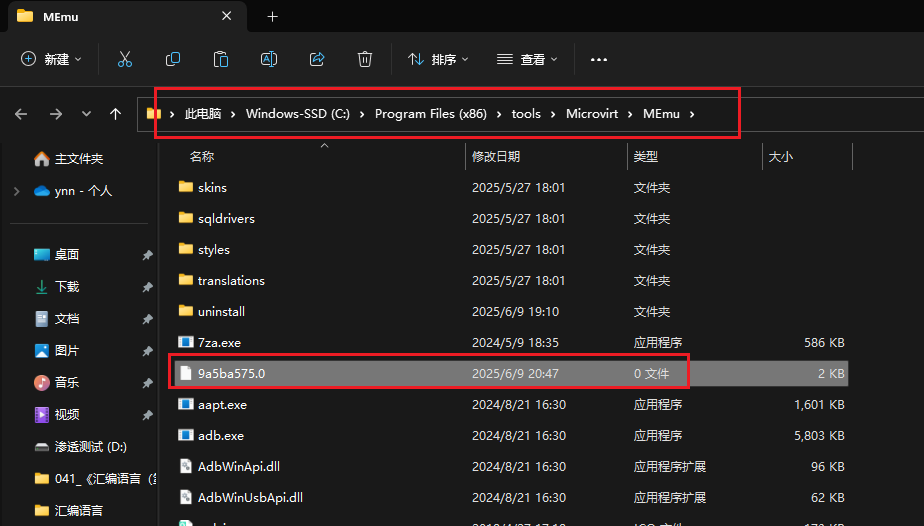Sort by 修改日期 column header
Viewport: 924px width, 526px height.
[496, 157]
